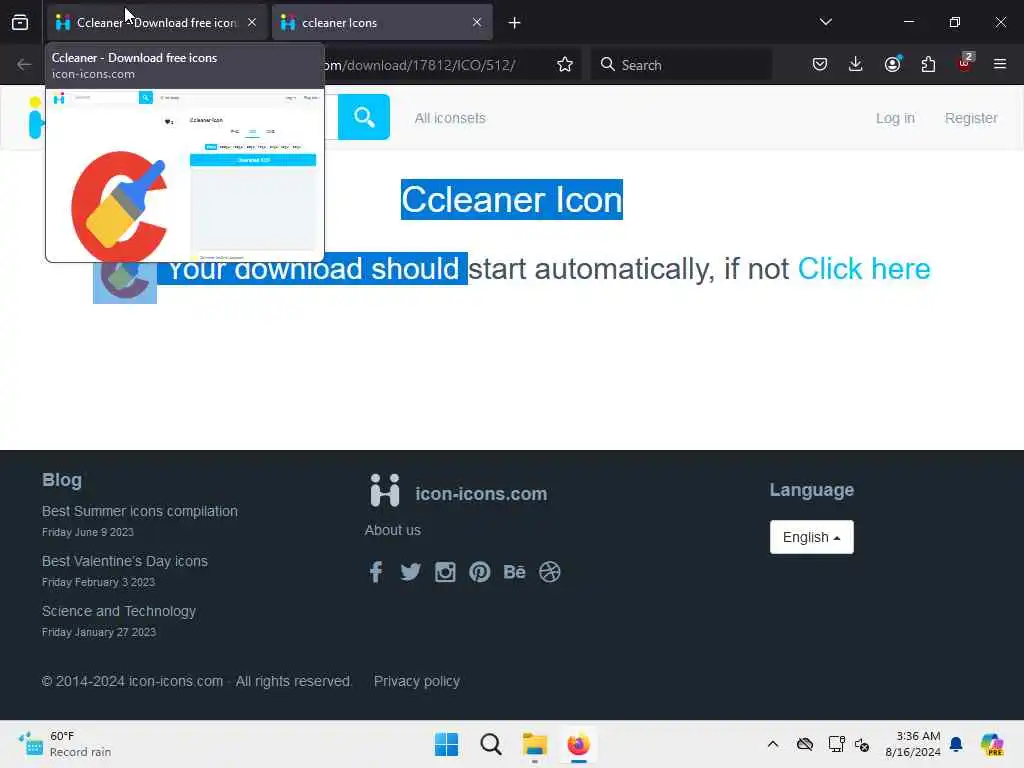Open the Firefox hamburger application menu

[1000, 64]
